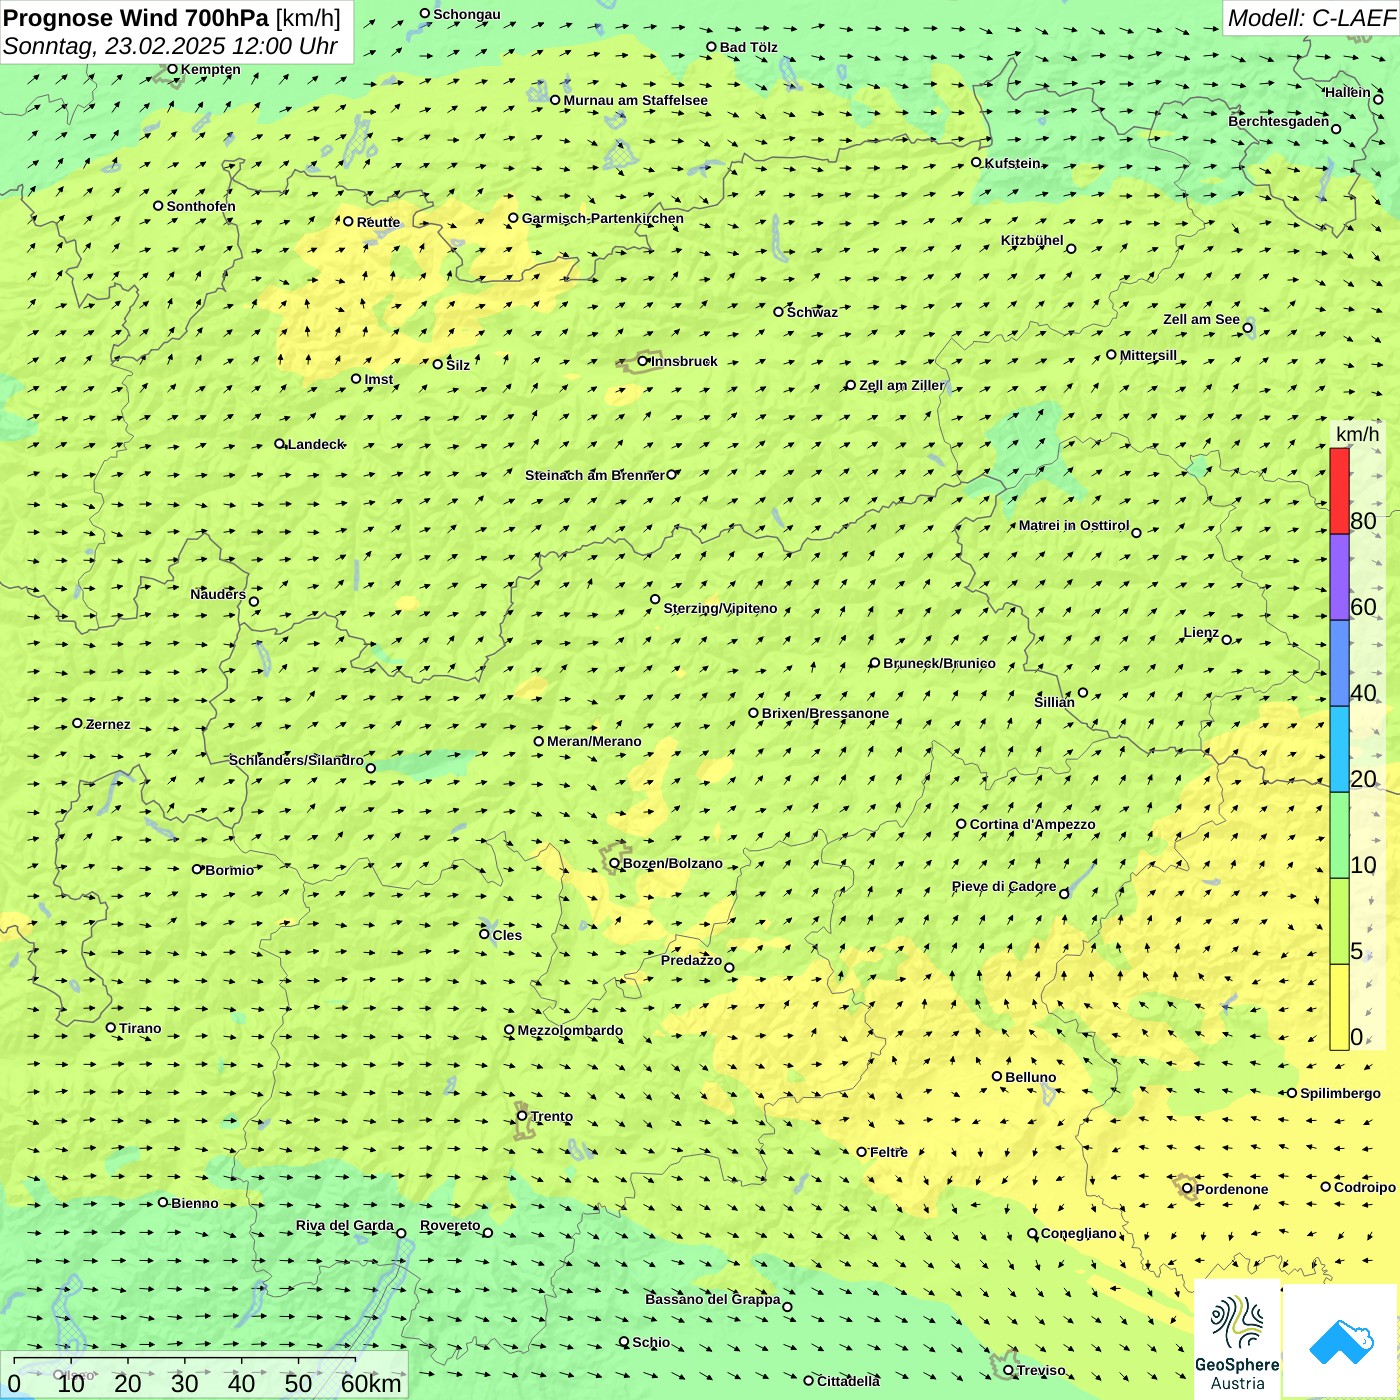1400x1400 pixels.
Task: Select the yellow 0–5 km/h legend color
Action: click(1339, 1007)
